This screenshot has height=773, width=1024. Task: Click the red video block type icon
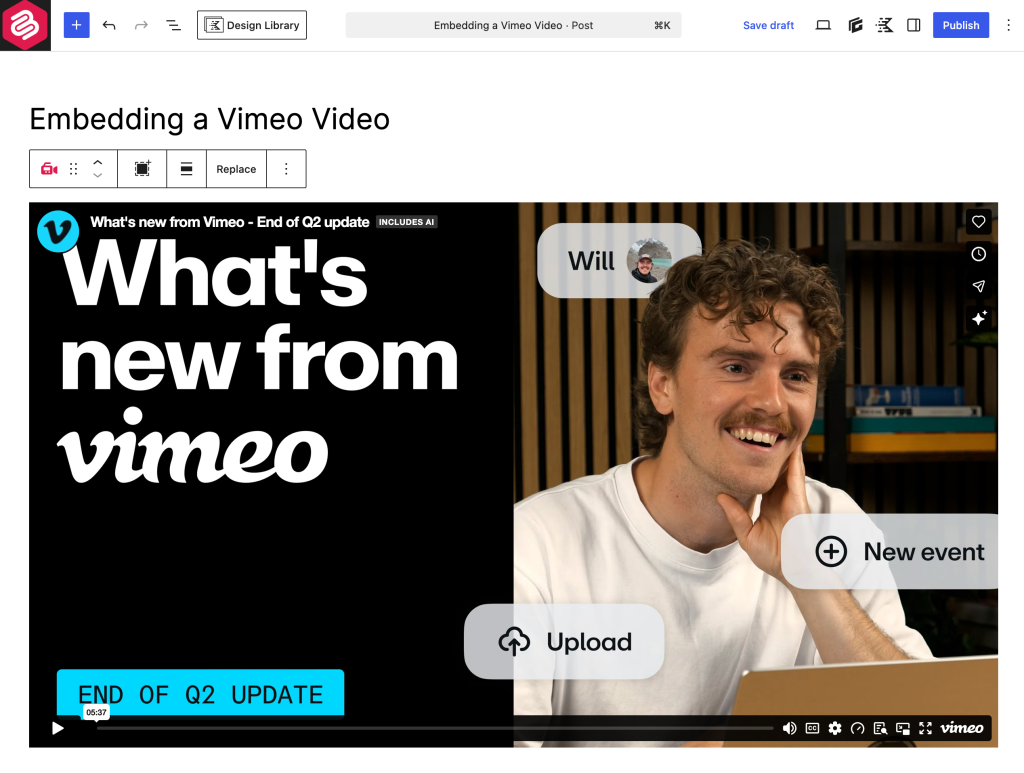pyautogui.click(x=49, y=169)
